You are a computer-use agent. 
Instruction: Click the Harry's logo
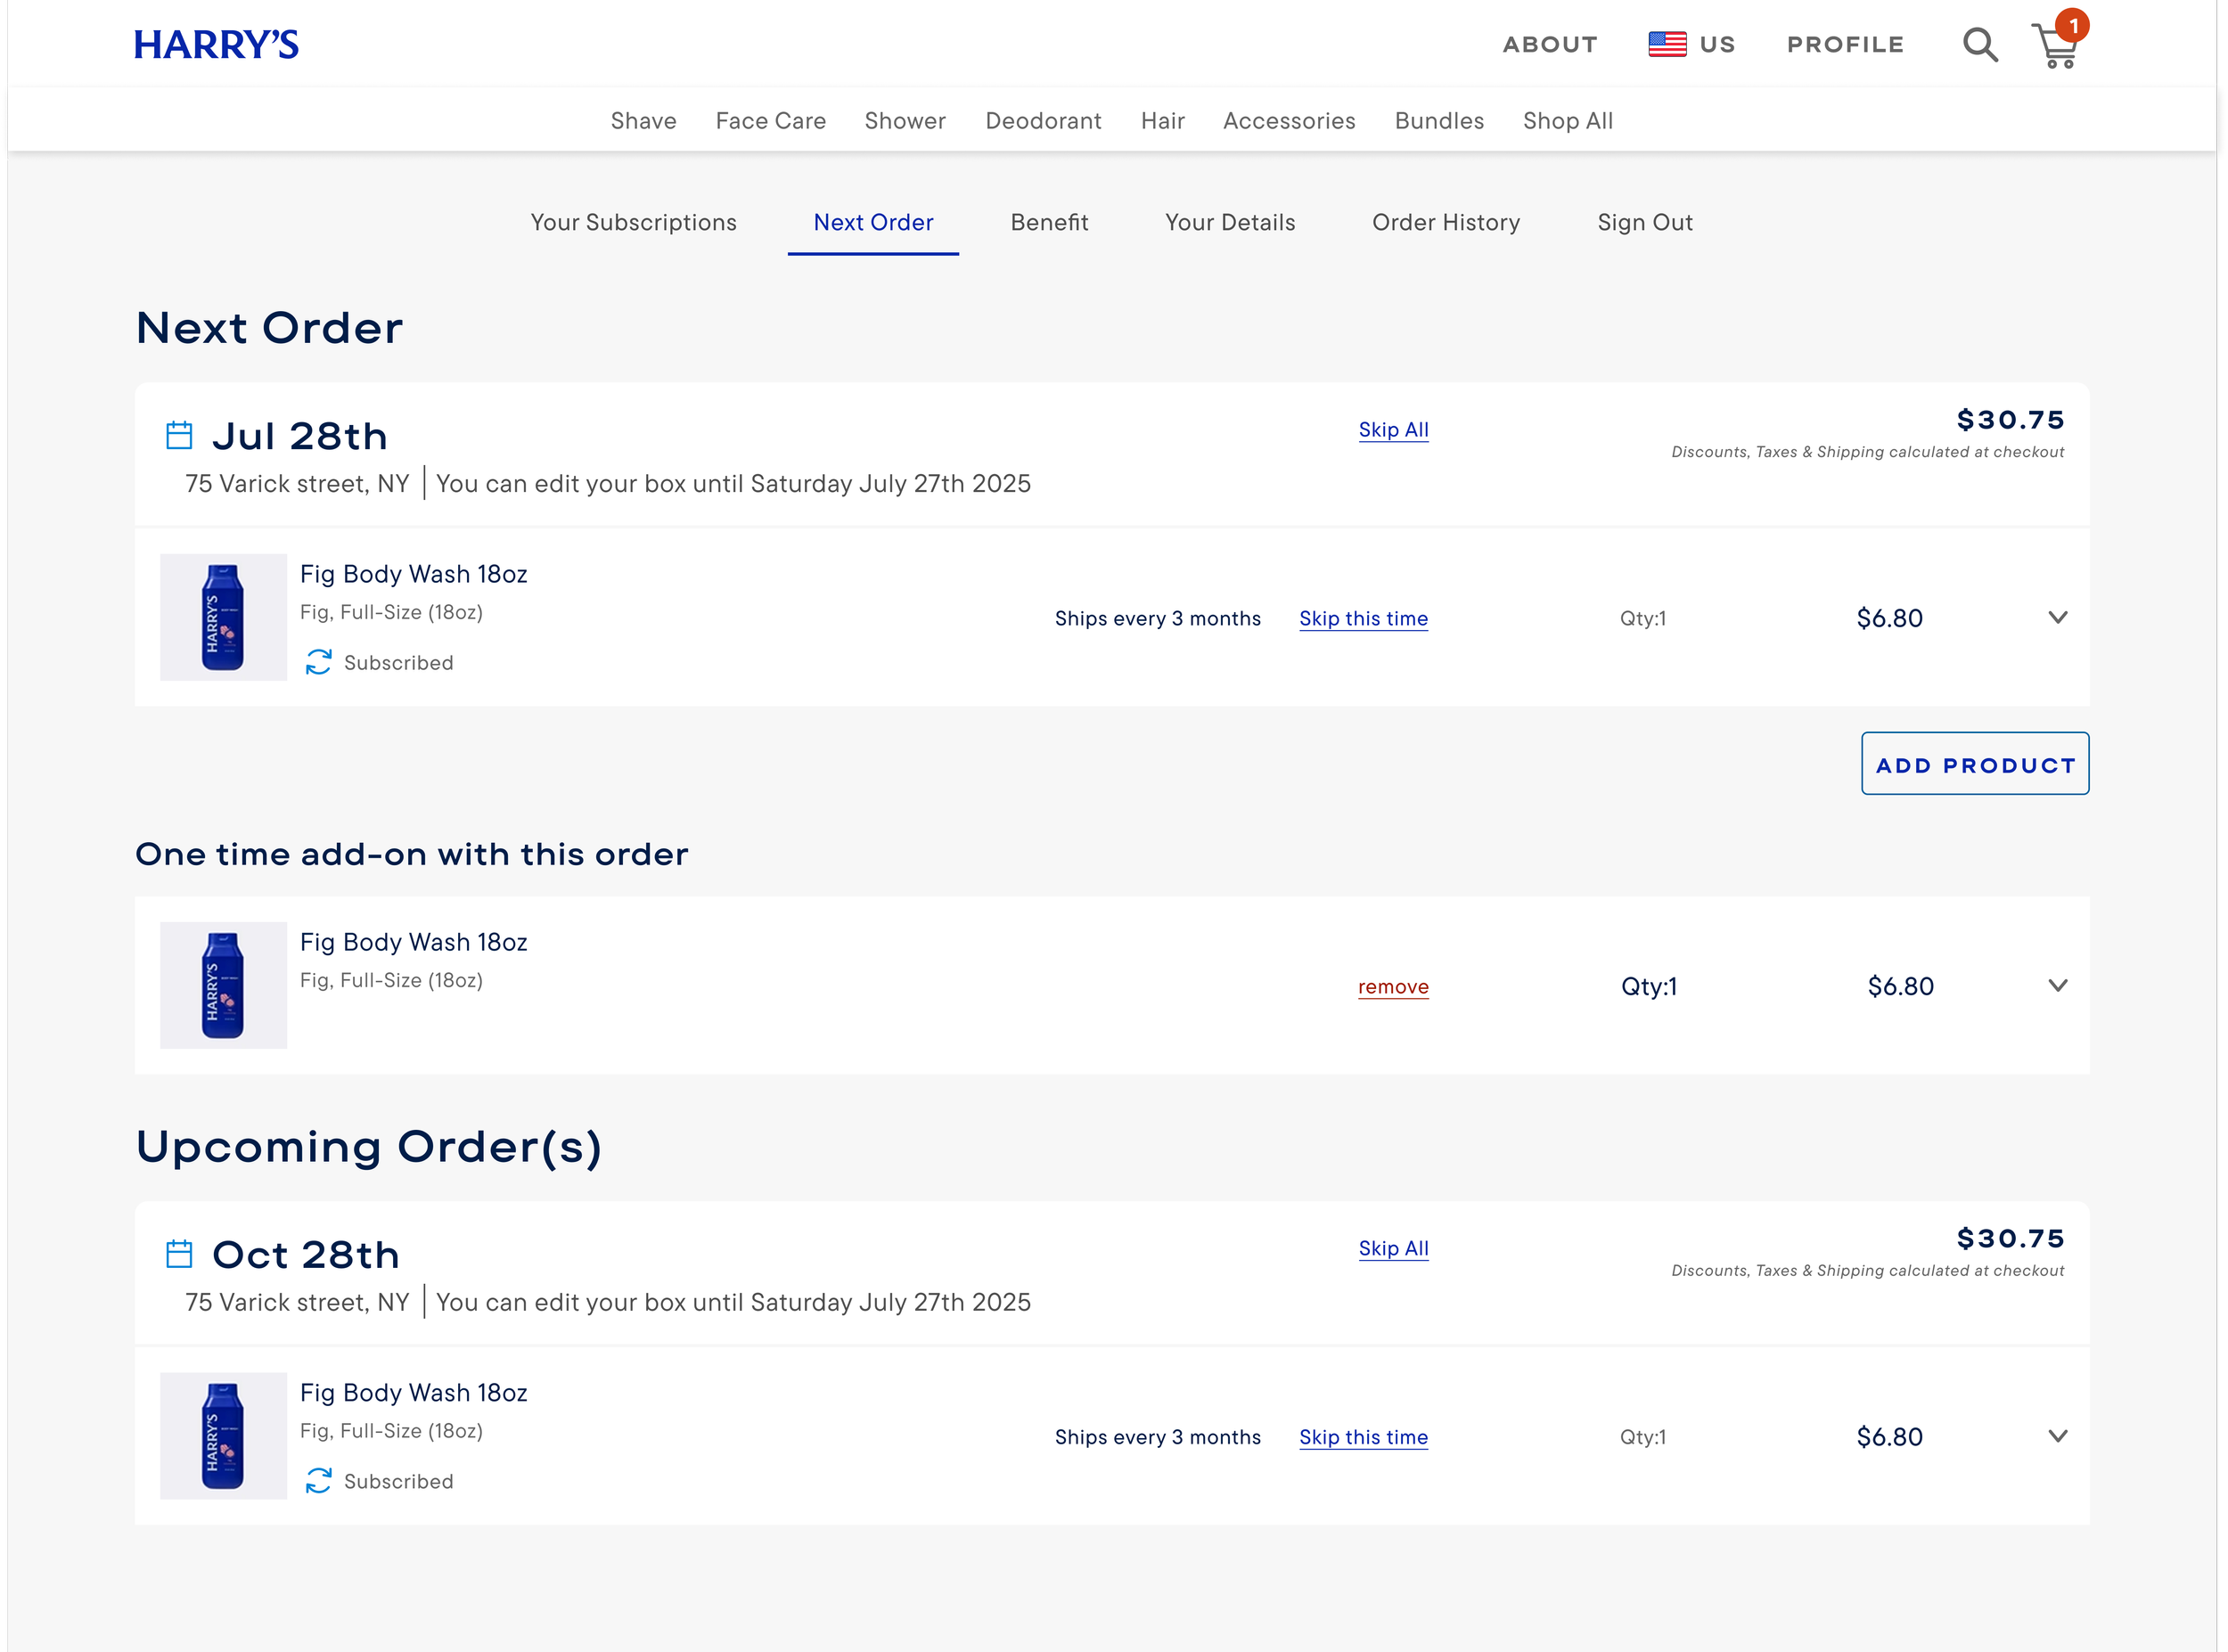pos(216,45)
